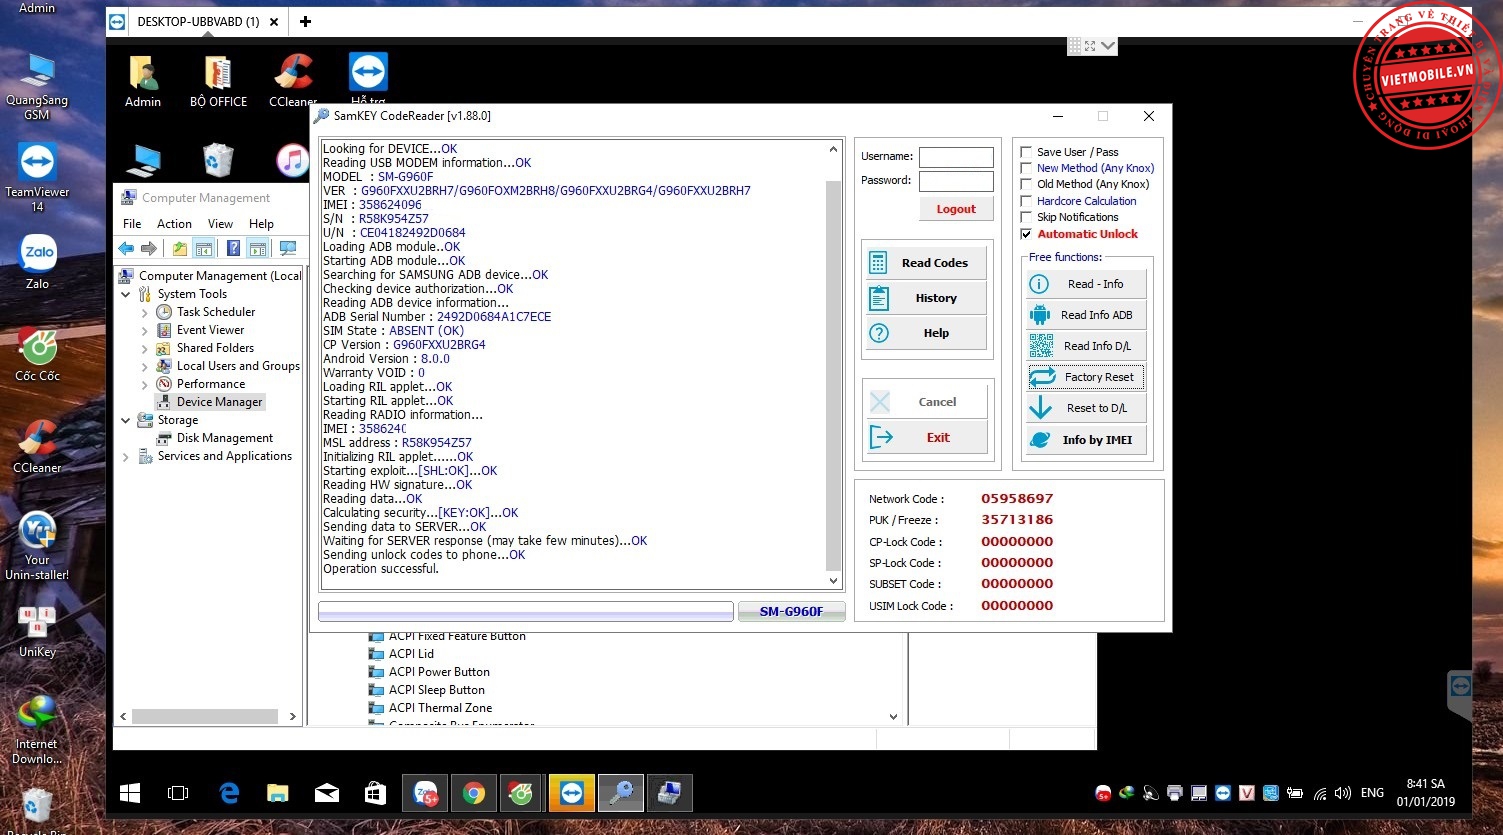The width and height of the screenshot is (1503, 835).
Task: Click the Logout button
Action: 956,209
